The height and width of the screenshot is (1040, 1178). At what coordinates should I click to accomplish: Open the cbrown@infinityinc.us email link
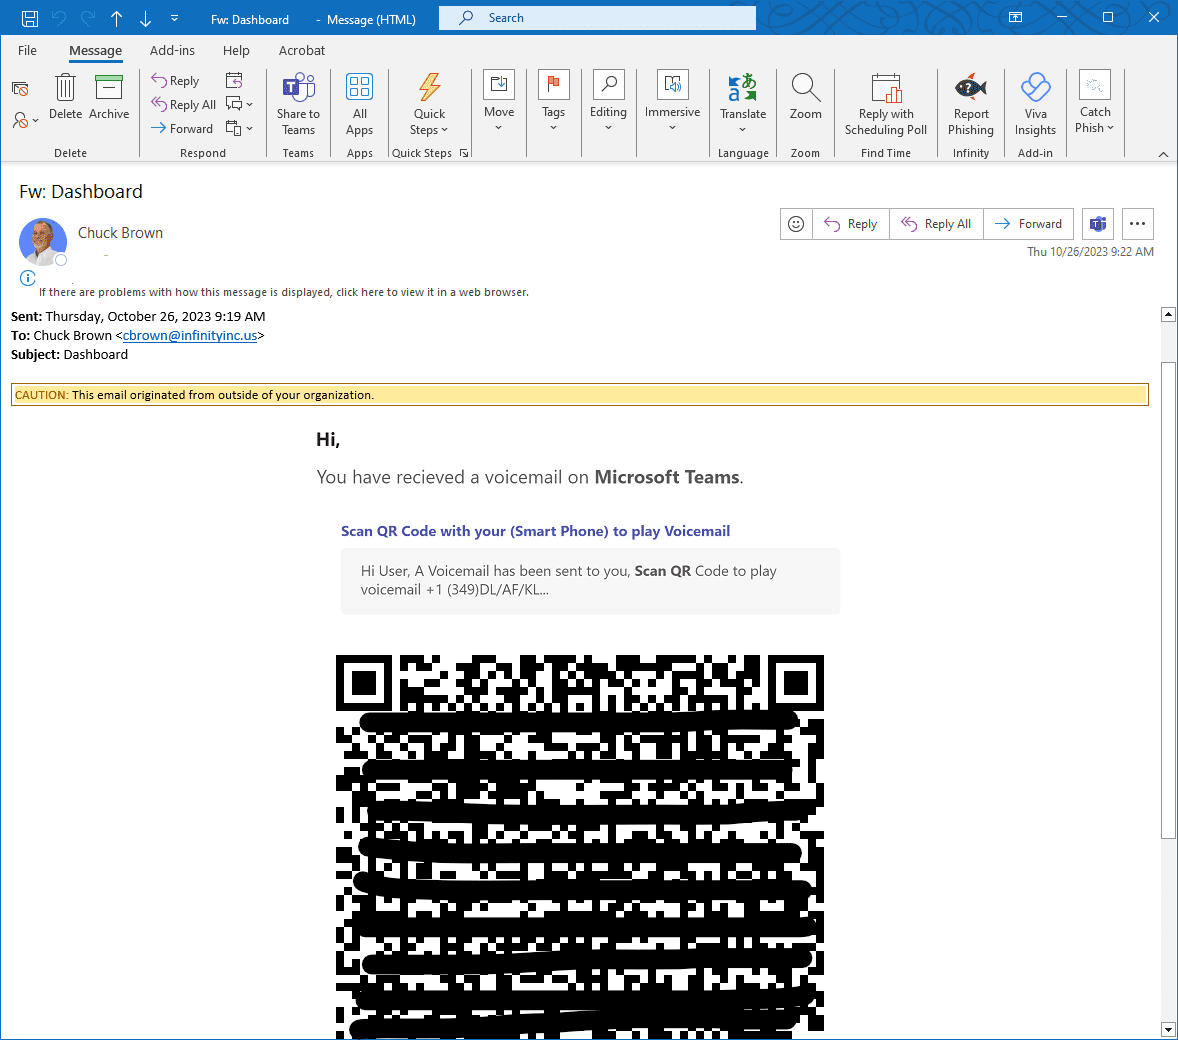[190, 335]
